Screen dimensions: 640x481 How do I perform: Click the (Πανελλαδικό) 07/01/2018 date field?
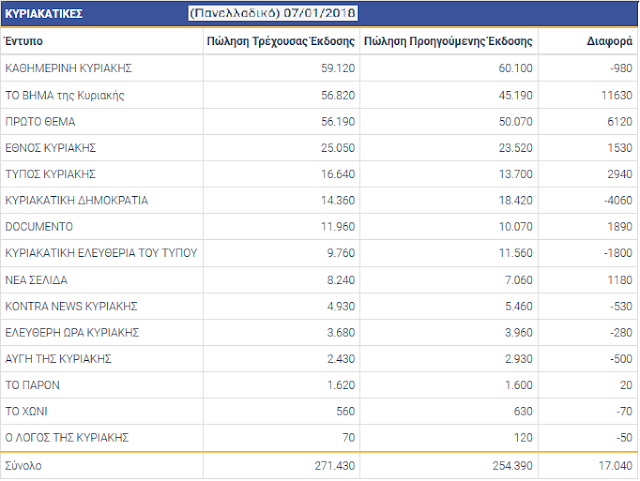pyautogui.click(x=273, y=13)
